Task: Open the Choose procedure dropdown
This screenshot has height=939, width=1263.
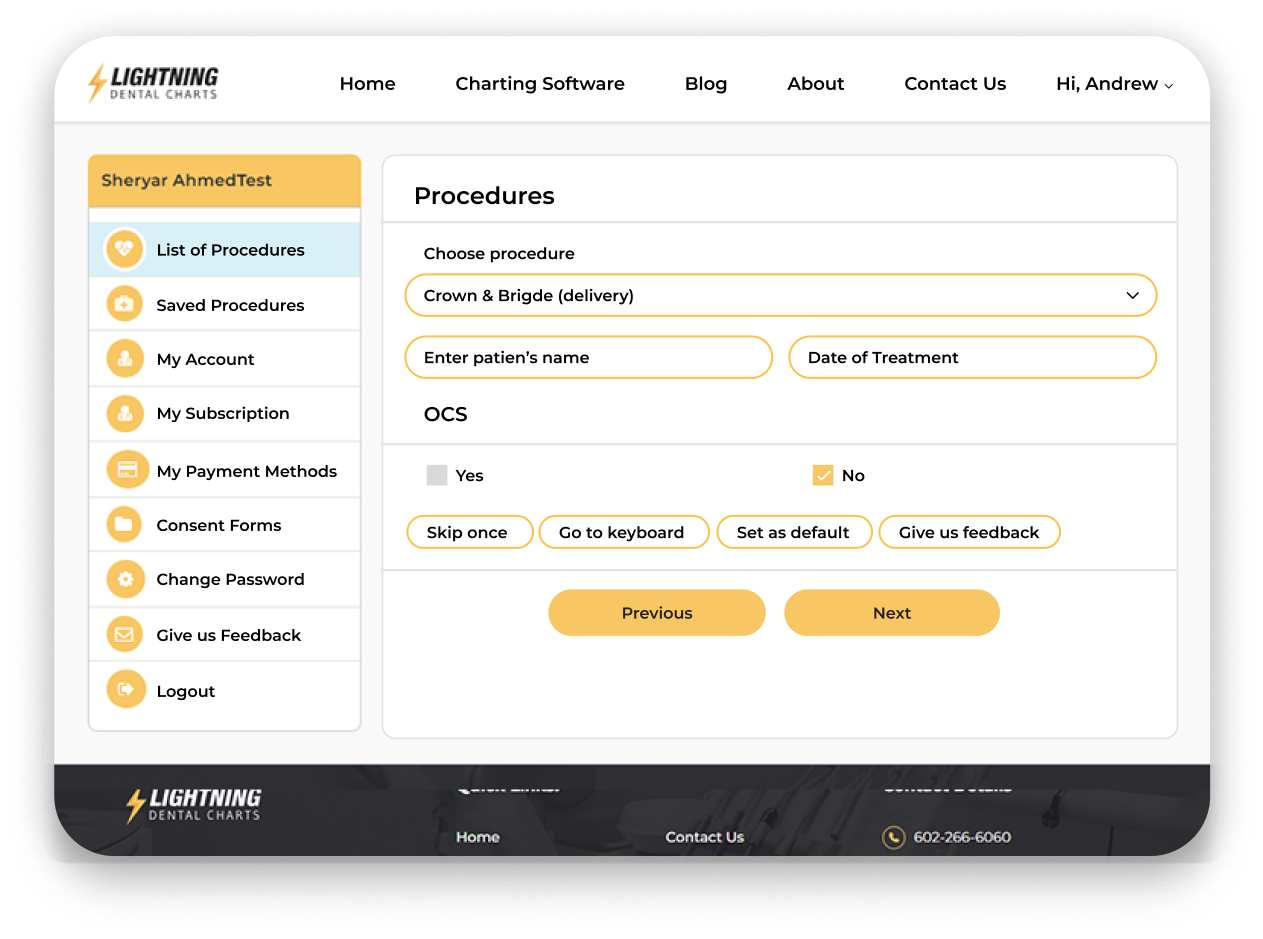Action: (x=780, y=296)
